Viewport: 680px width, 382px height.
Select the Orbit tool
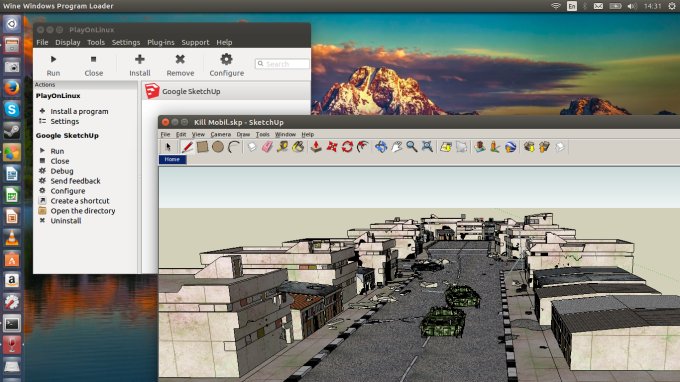[381, 147]
